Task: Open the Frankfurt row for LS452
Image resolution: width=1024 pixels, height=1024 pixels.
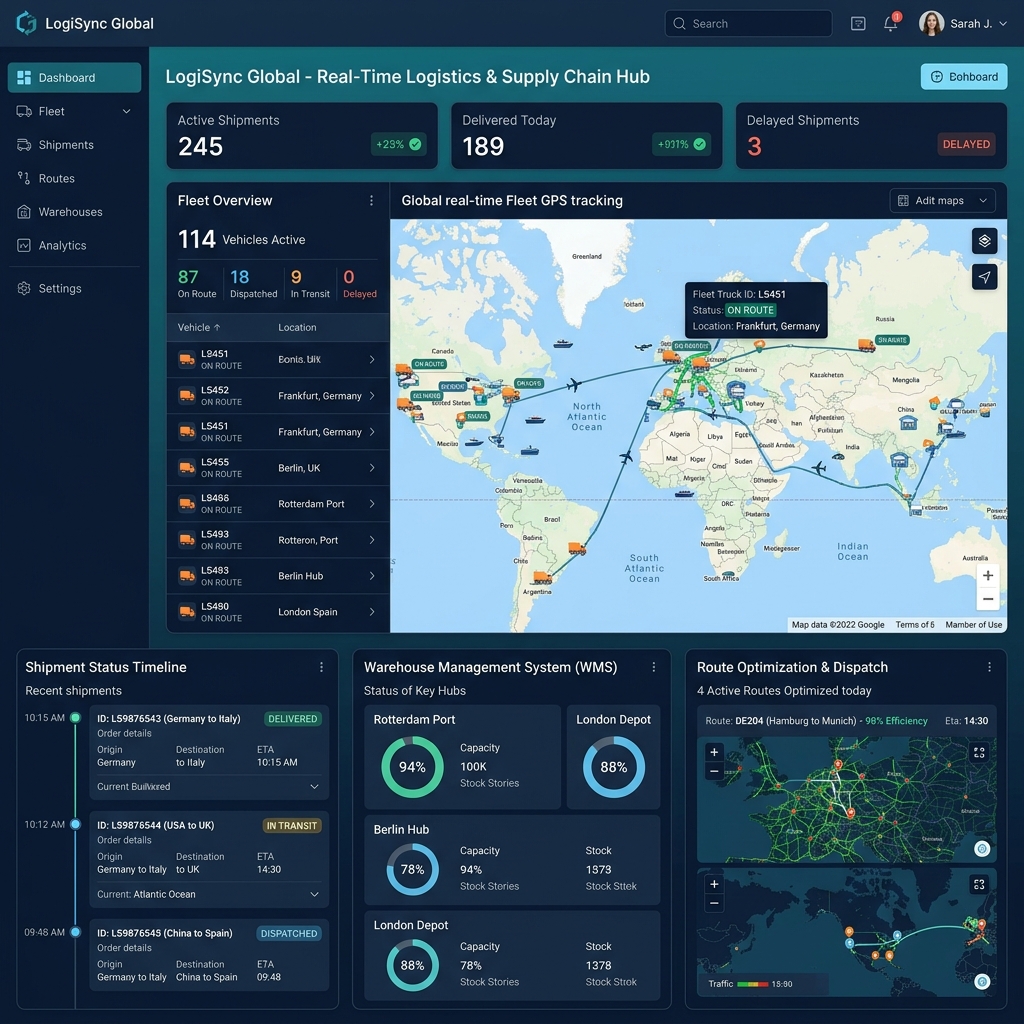Action: click(x=278, y=396)
